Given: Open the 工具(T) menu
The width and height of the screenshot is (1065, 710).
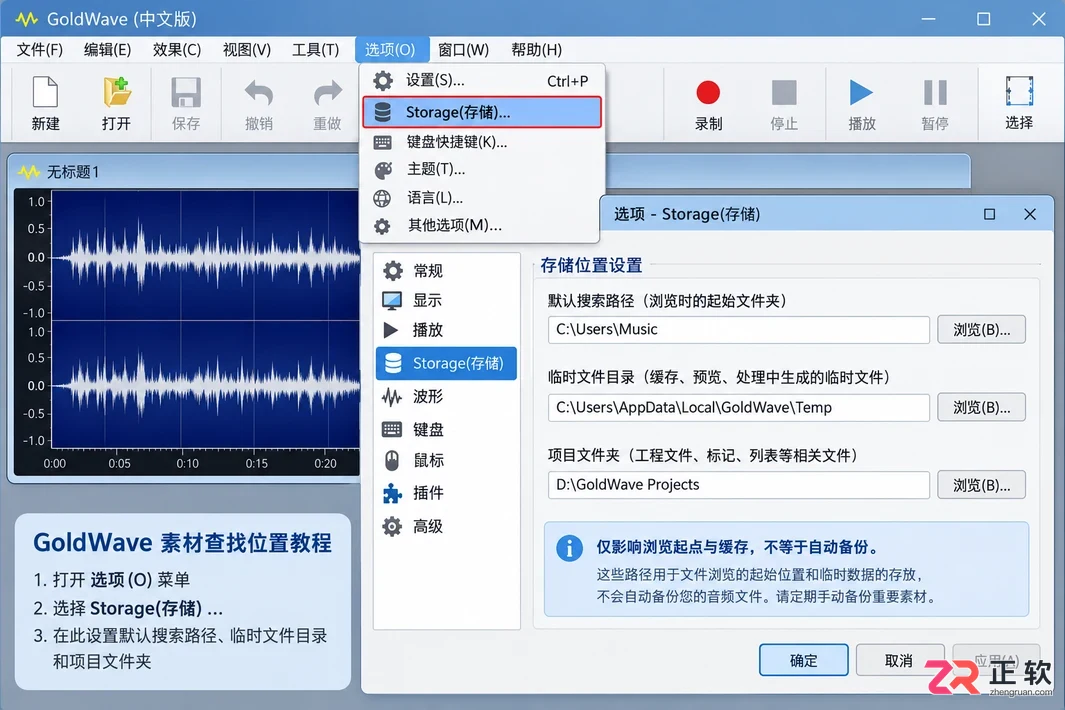Looking at the screenshot, I should pos(315,50).
